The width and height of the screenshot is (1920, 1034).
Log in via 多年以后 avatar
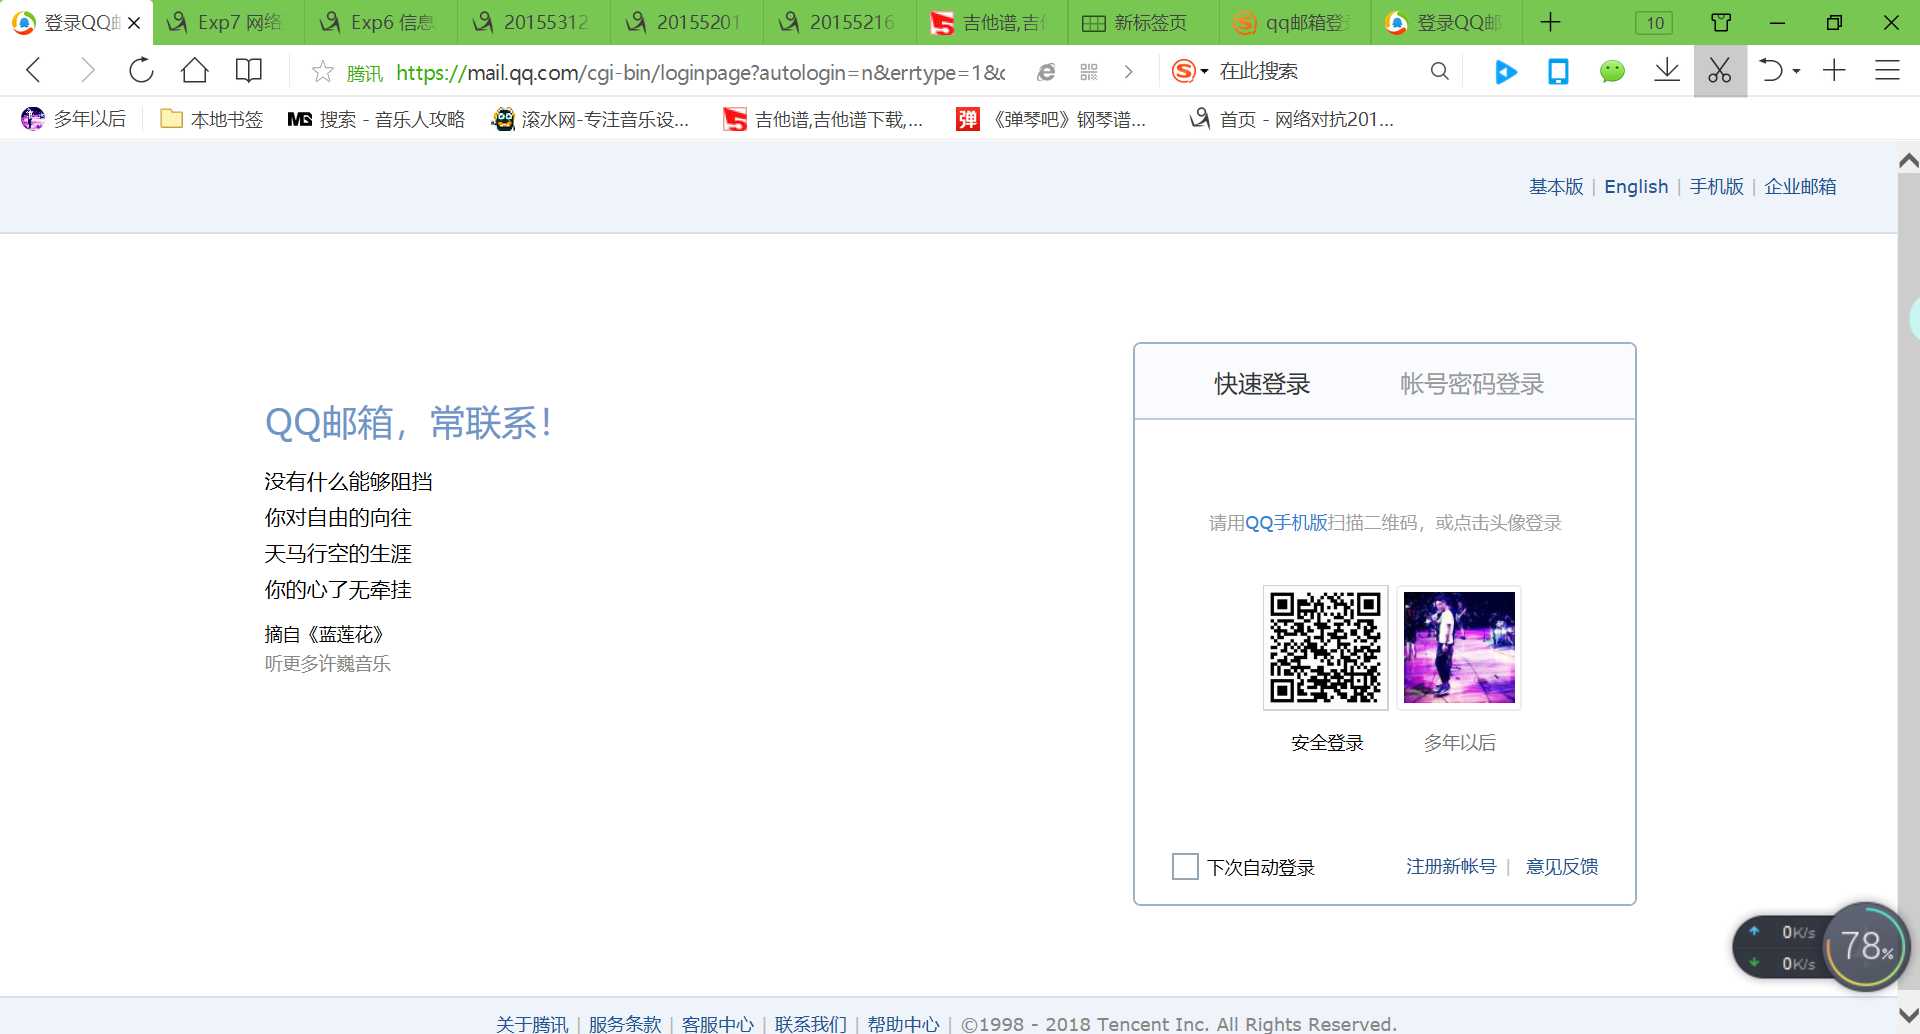tap(1459, 648)
